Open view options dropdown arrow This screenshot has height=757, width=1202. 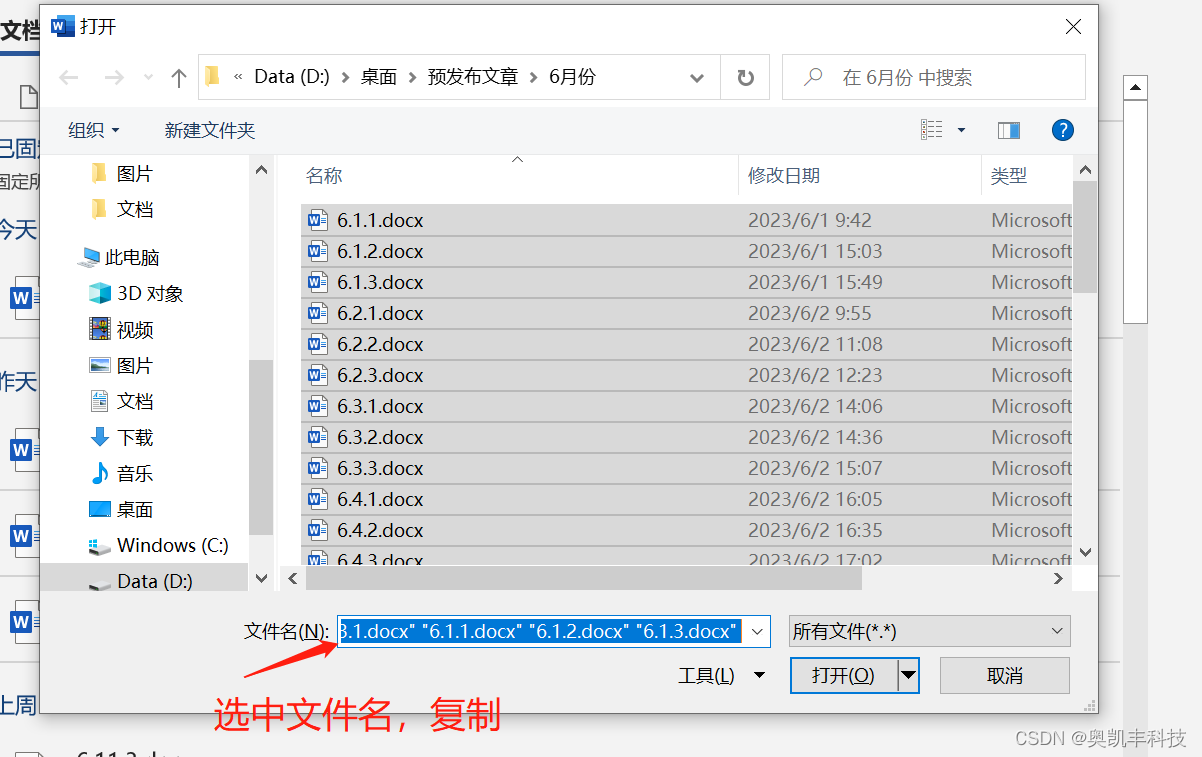coord(962,130)
